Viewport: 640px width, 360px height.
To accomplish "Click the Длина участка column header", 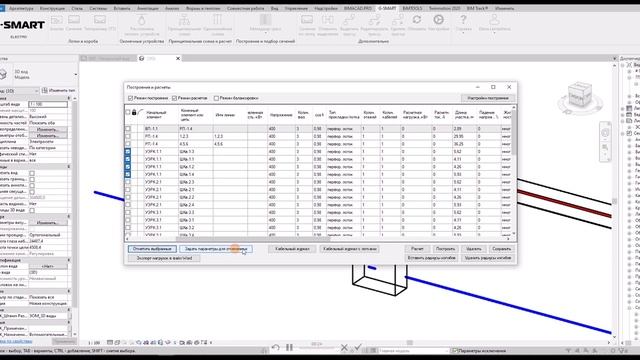I will point(464,114).
